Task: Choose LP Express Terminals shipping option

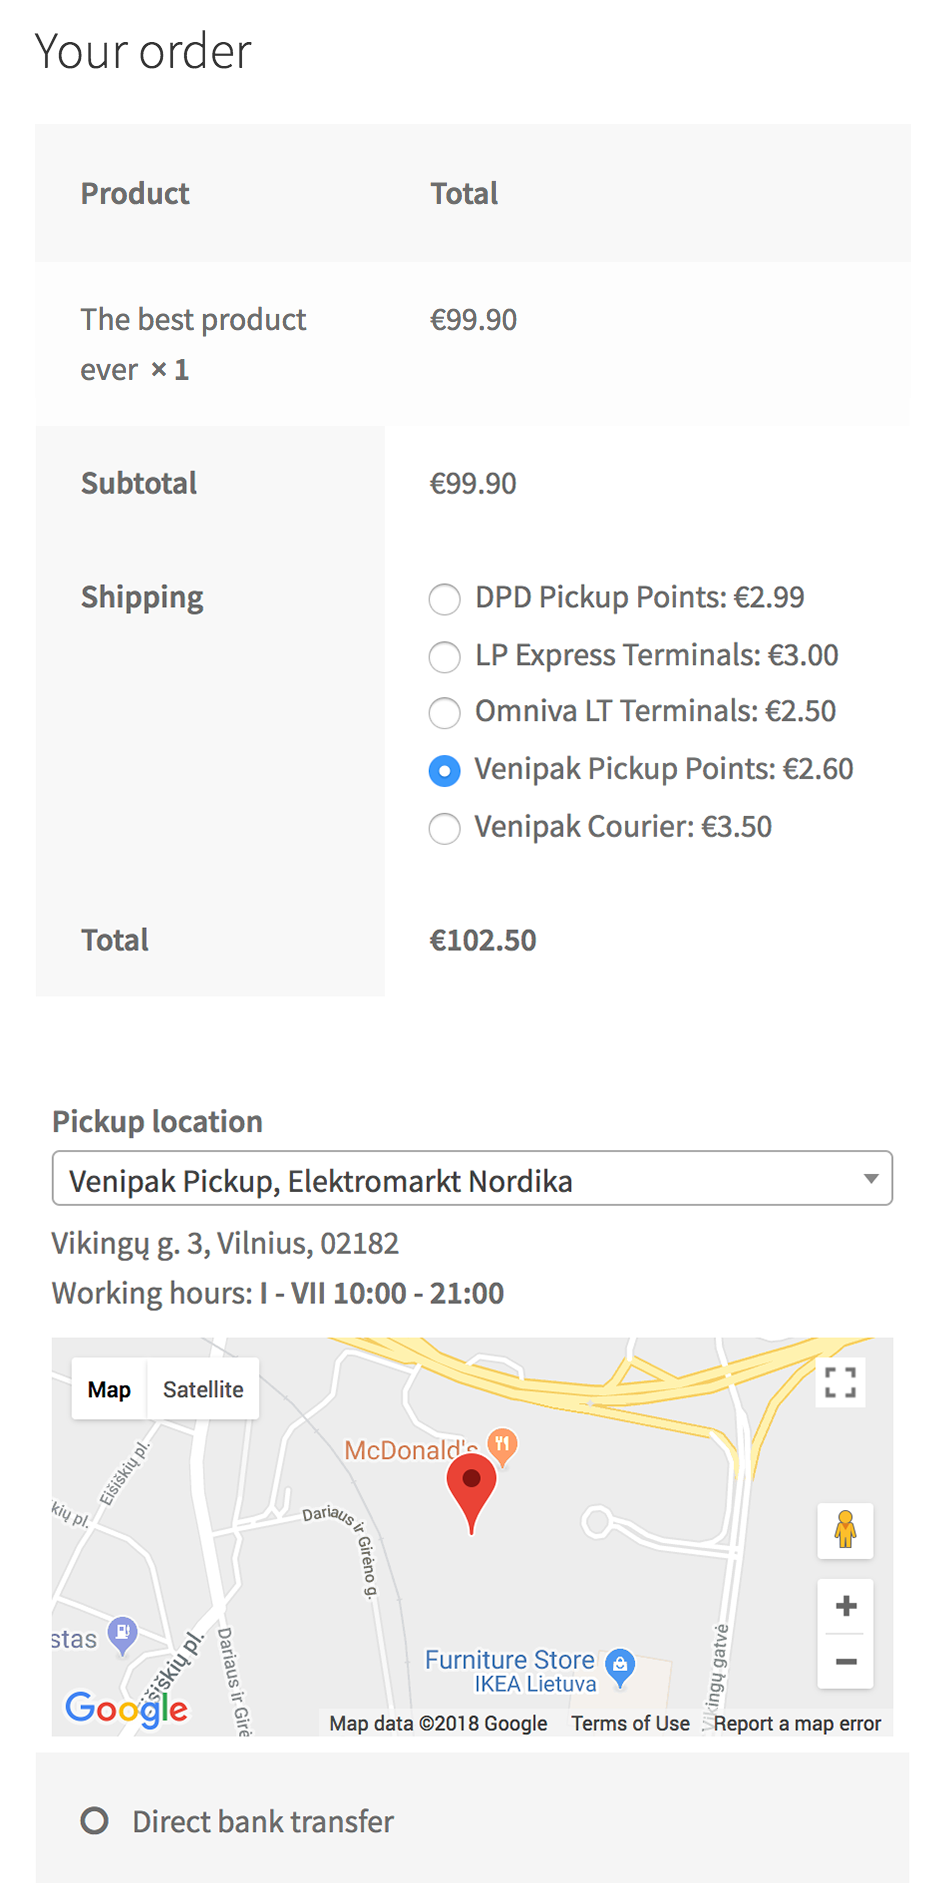Action: [x=445, y=657]
